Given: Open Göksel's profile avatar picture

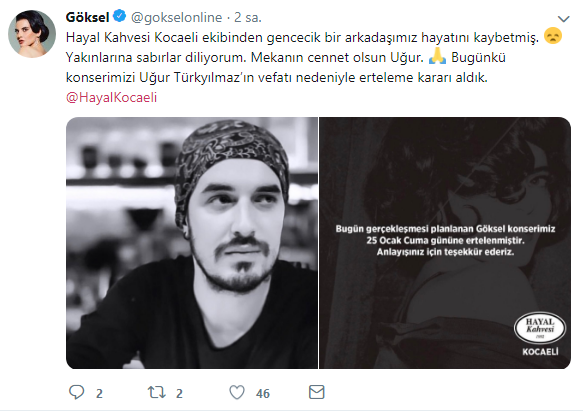Looking at the screenshot, I should (32, 34).
